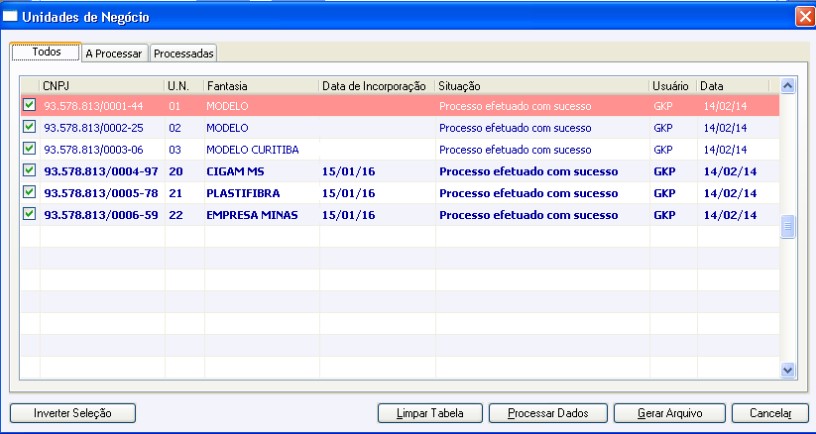816x434 pixels.
Task: Select CNPJ 93.578.813/0004-97 cell
Action: (x=101, y=172)
